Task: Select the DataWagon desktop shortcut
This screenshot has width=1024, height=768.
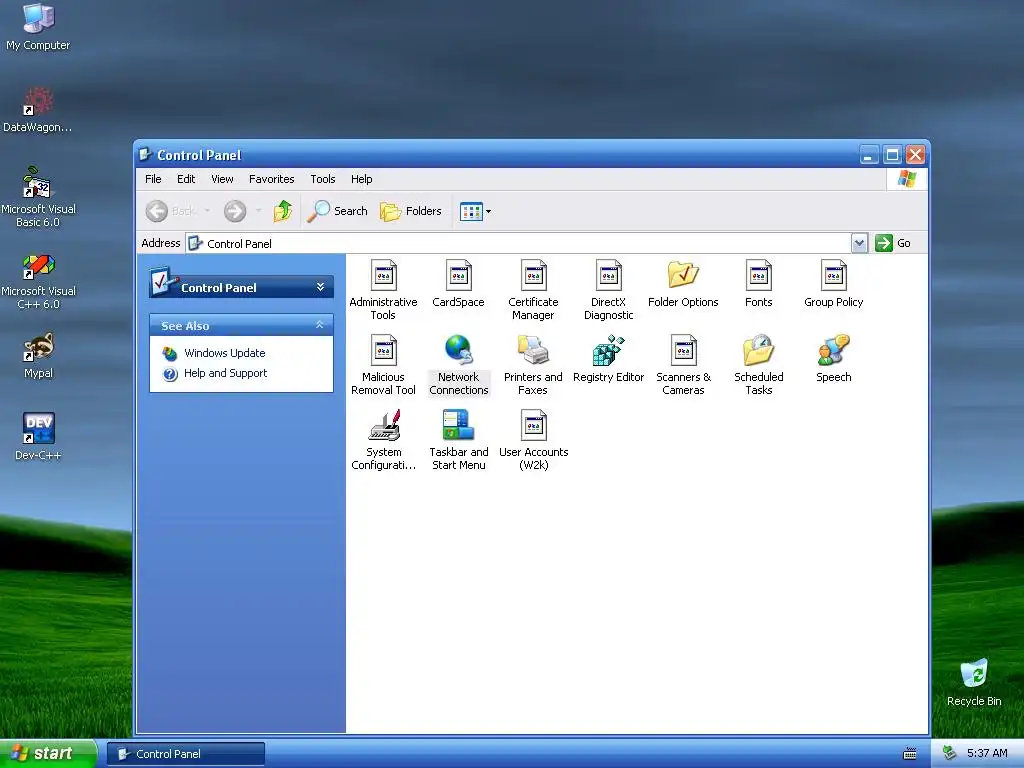Action: (38, 110)
